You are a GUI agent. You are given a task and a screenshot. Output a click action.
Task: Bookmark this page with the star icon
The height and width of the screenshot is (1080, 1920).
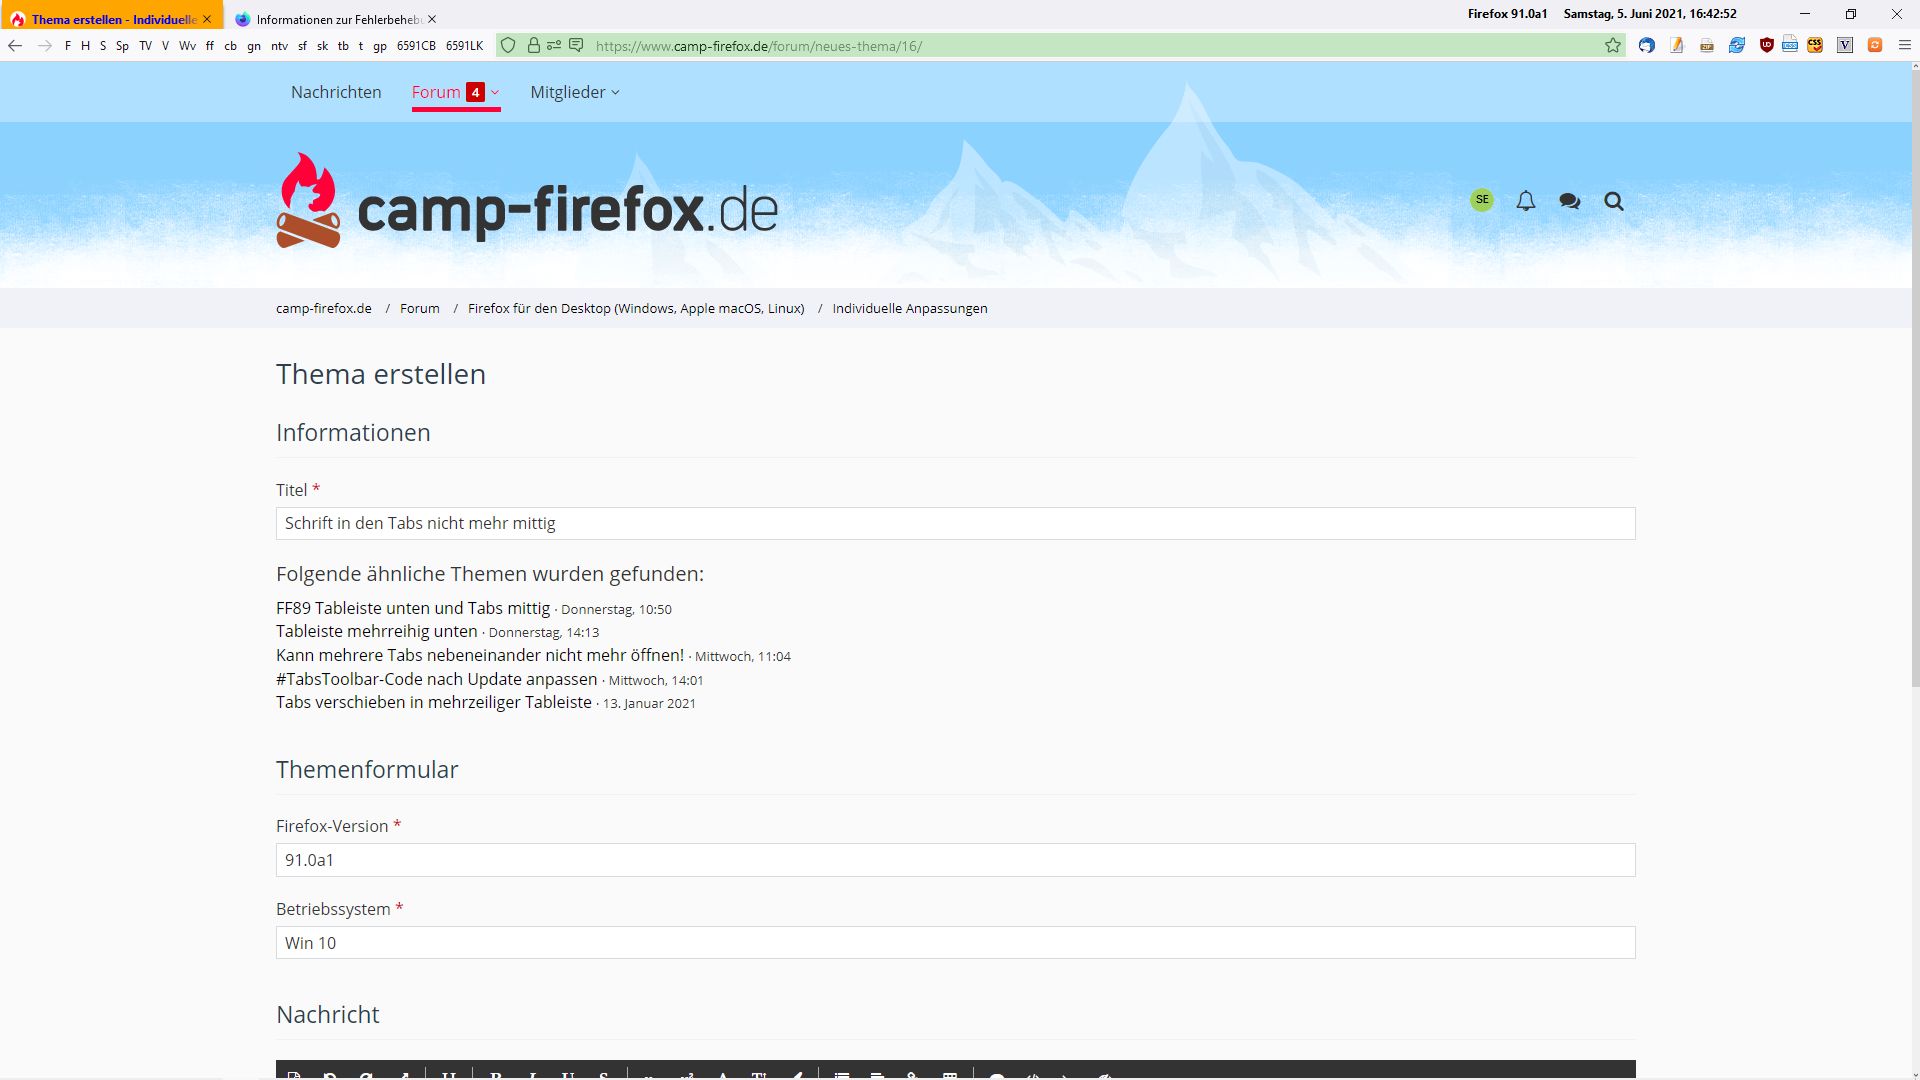pos(1613,45)
